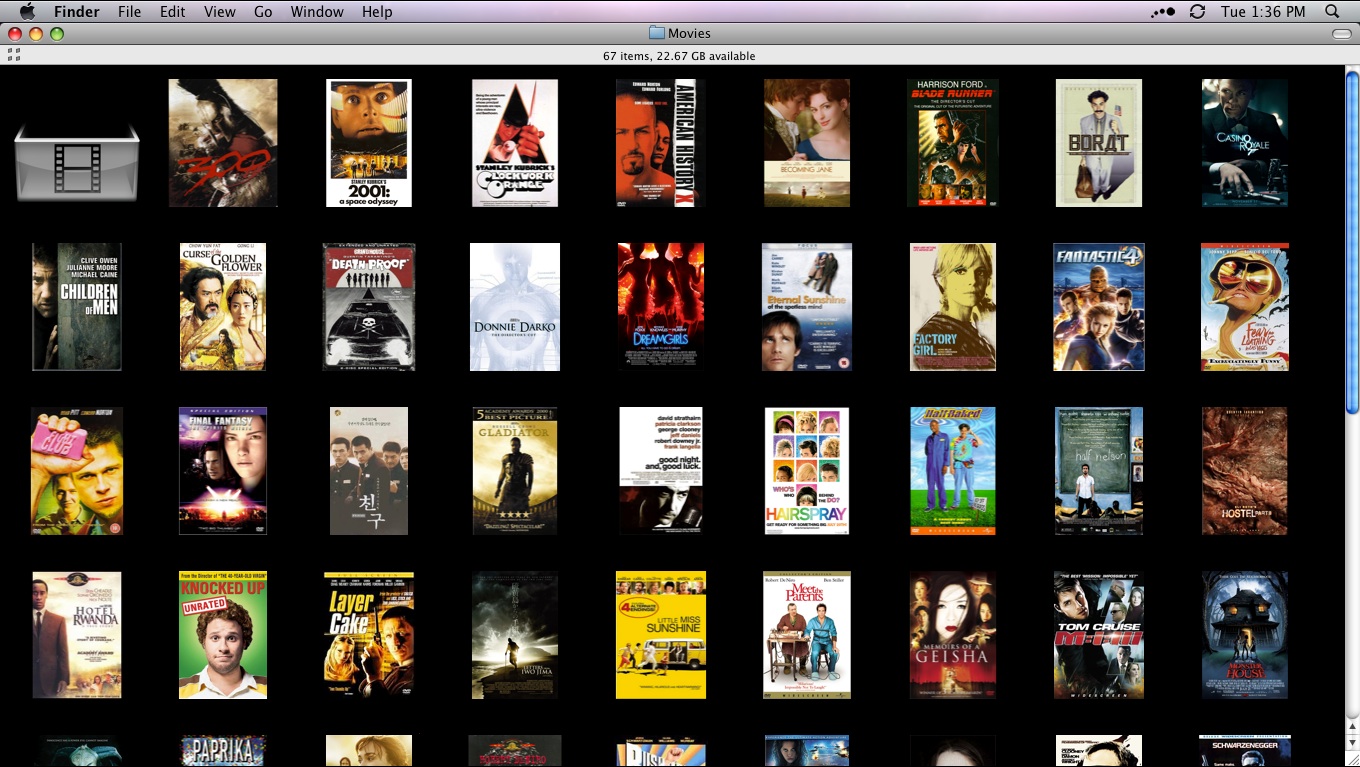Screen dimensions: 1360x767
Task: Click the Half Nelson icon
Action: [1099, 471]
